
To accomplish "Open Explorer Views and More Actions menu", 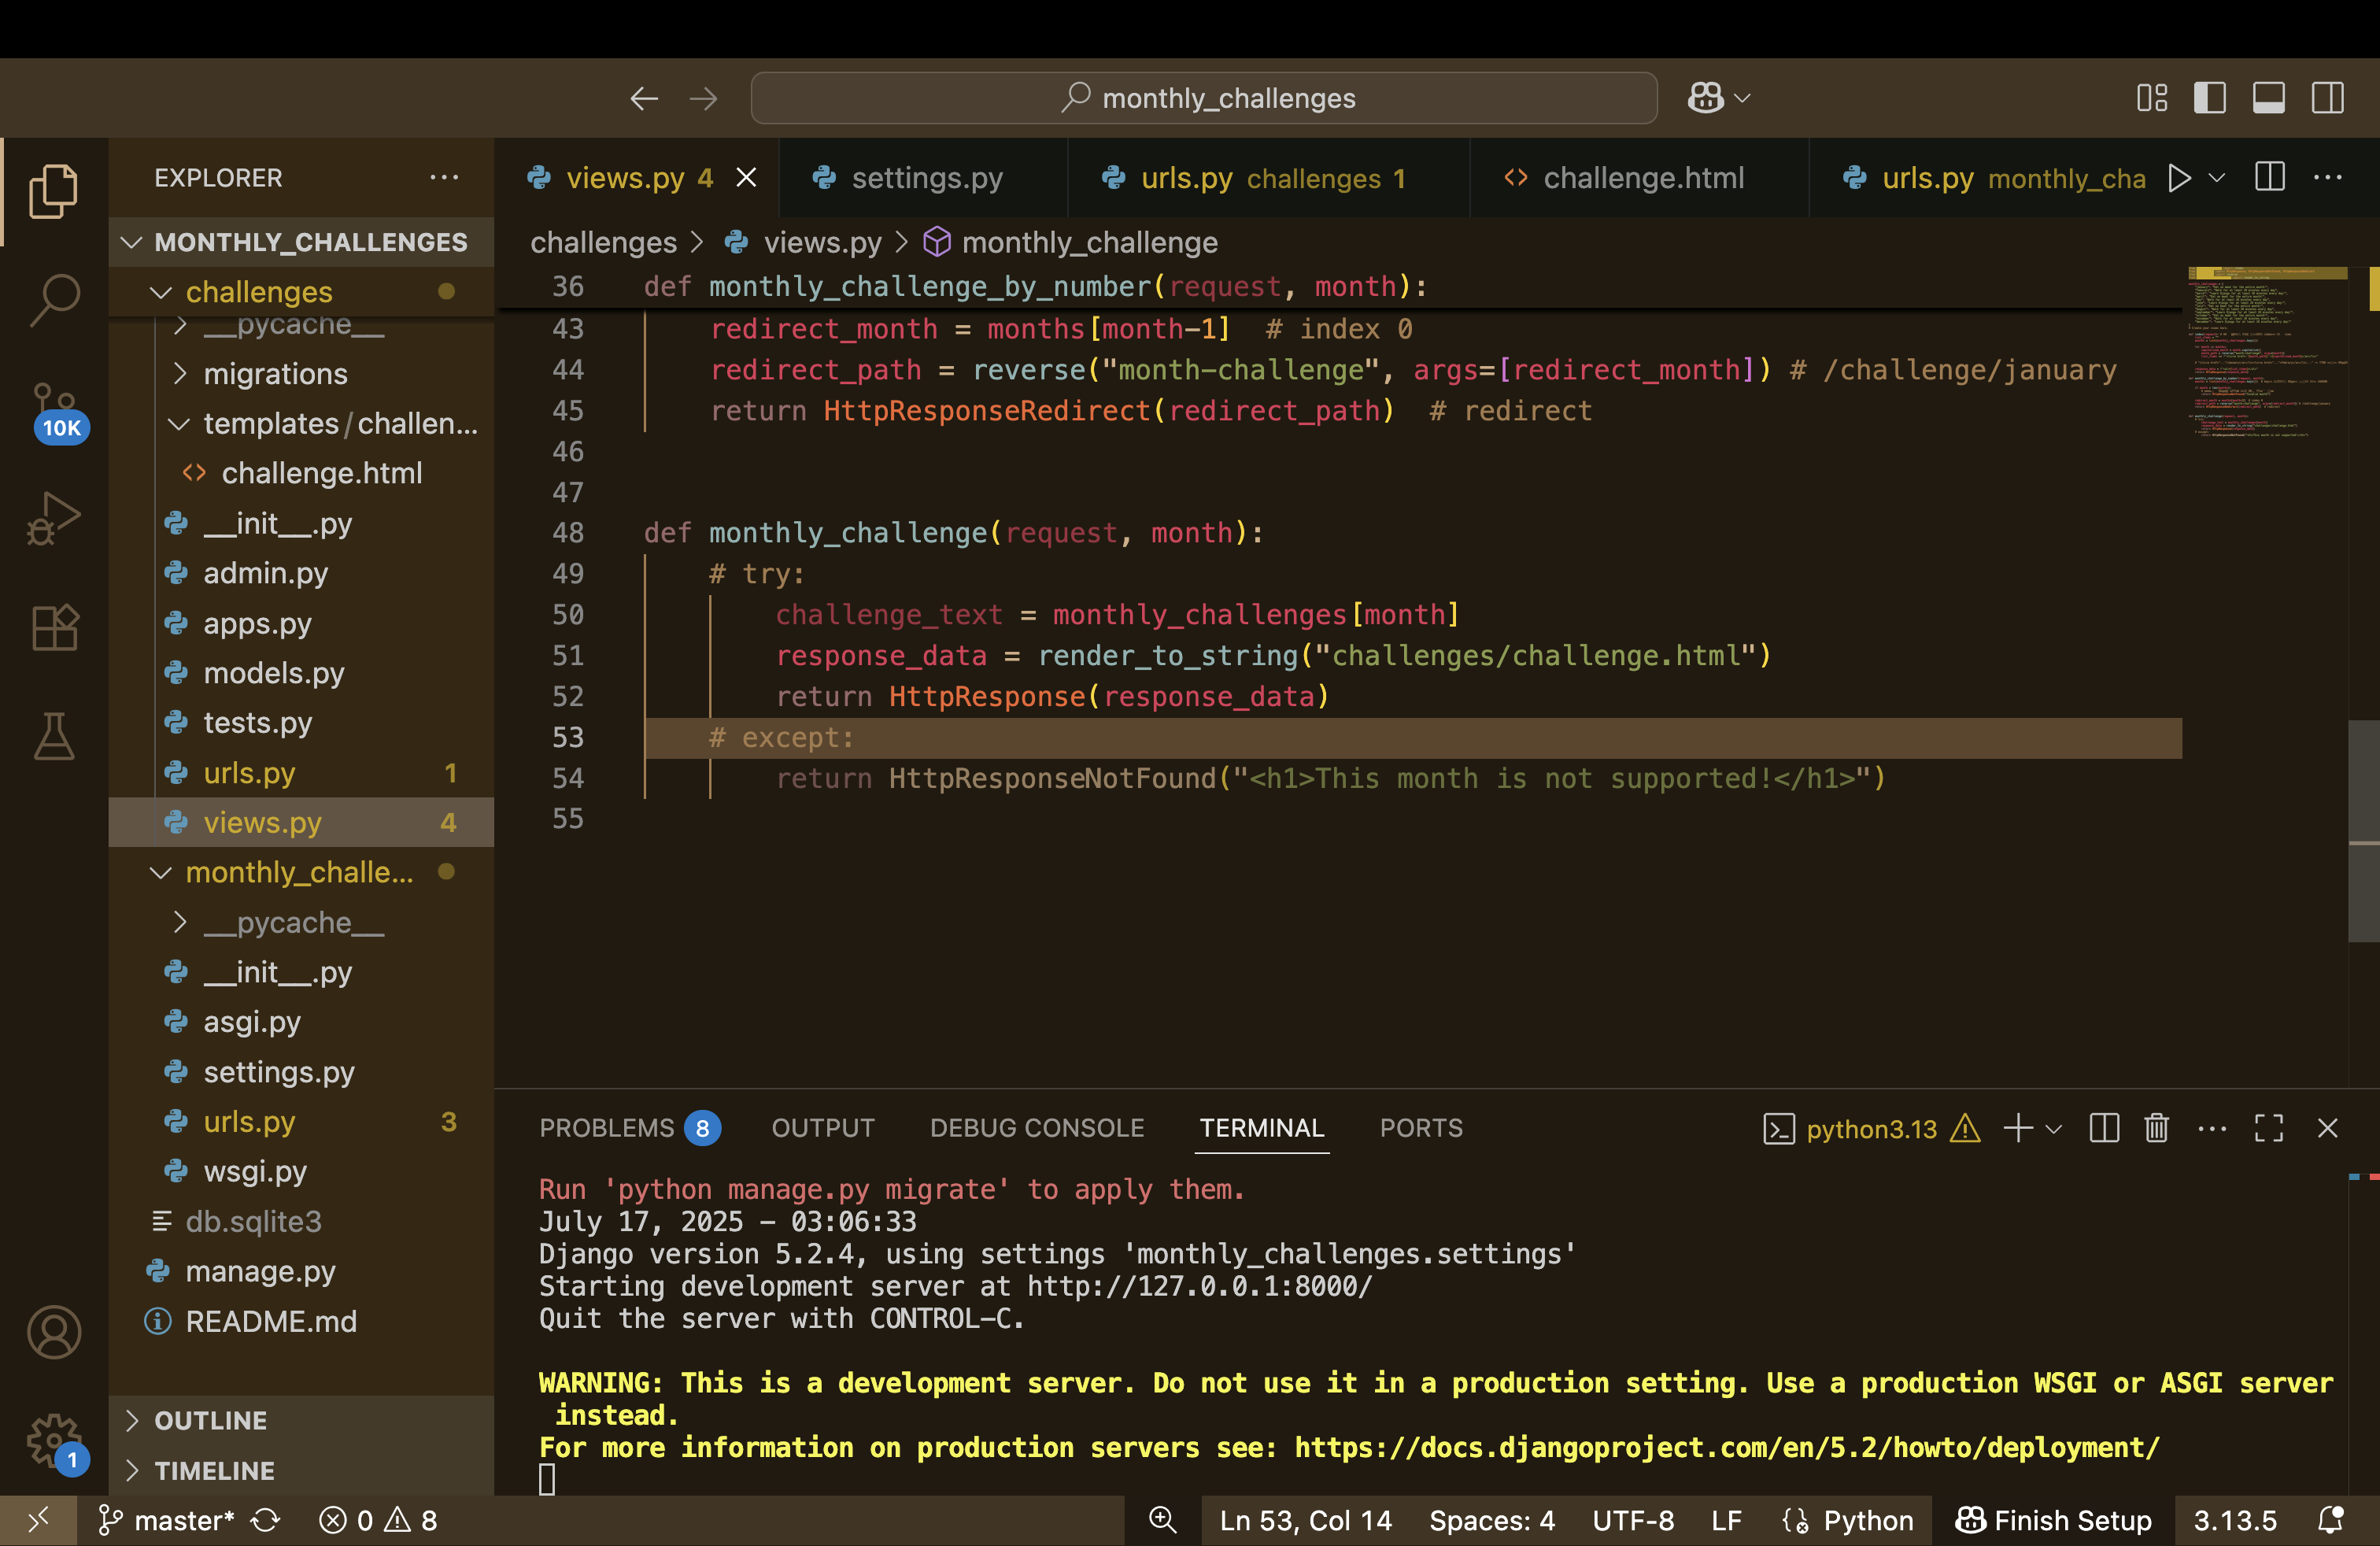I will [444, 177].
